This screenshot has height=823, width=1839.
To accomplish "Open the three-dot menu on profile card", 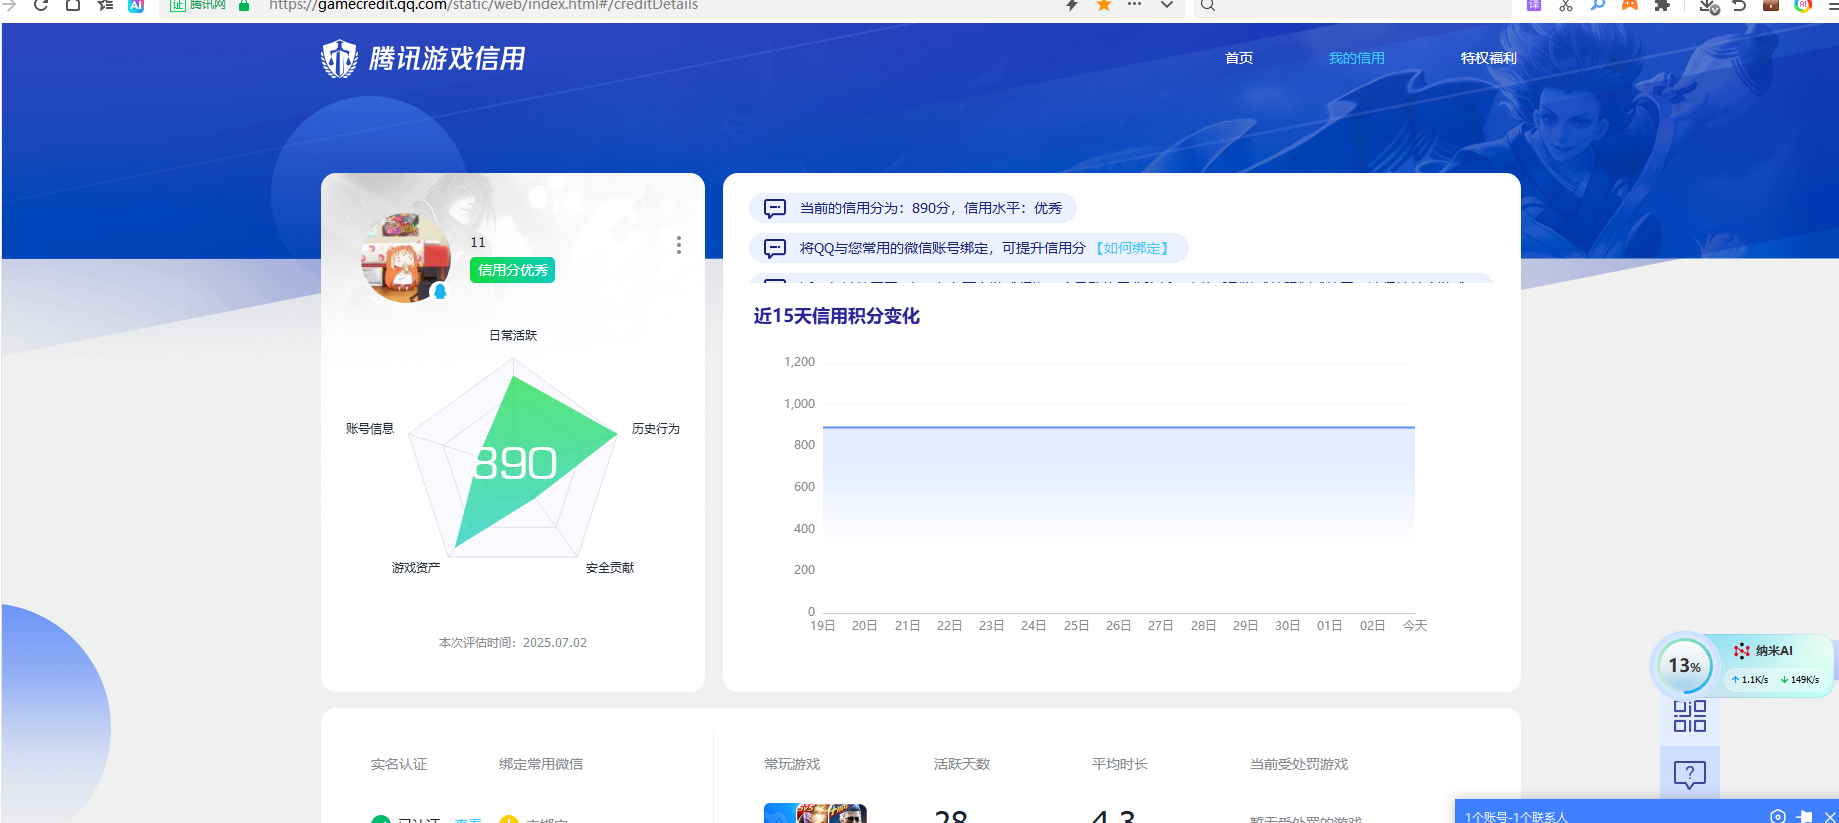I will click(679, 245).
